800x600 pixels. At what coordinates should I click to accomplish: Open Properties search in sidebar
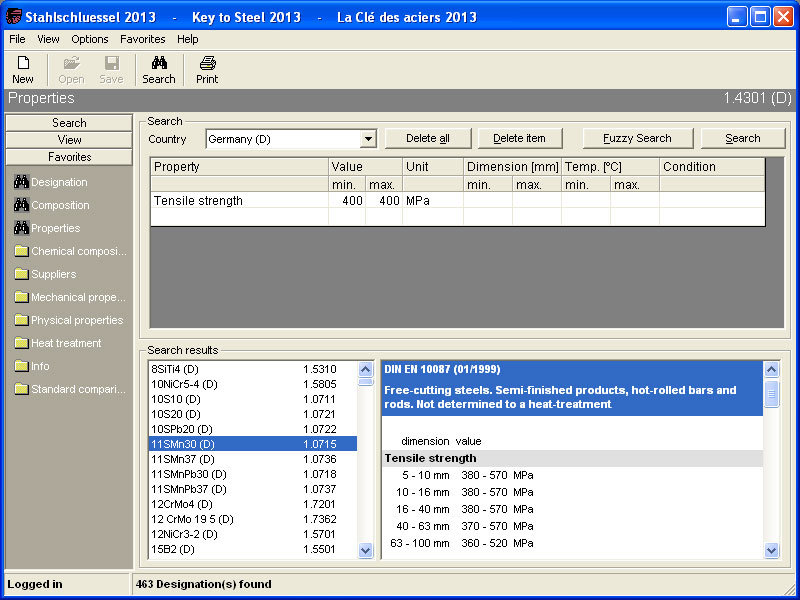(x=47, y=228)
